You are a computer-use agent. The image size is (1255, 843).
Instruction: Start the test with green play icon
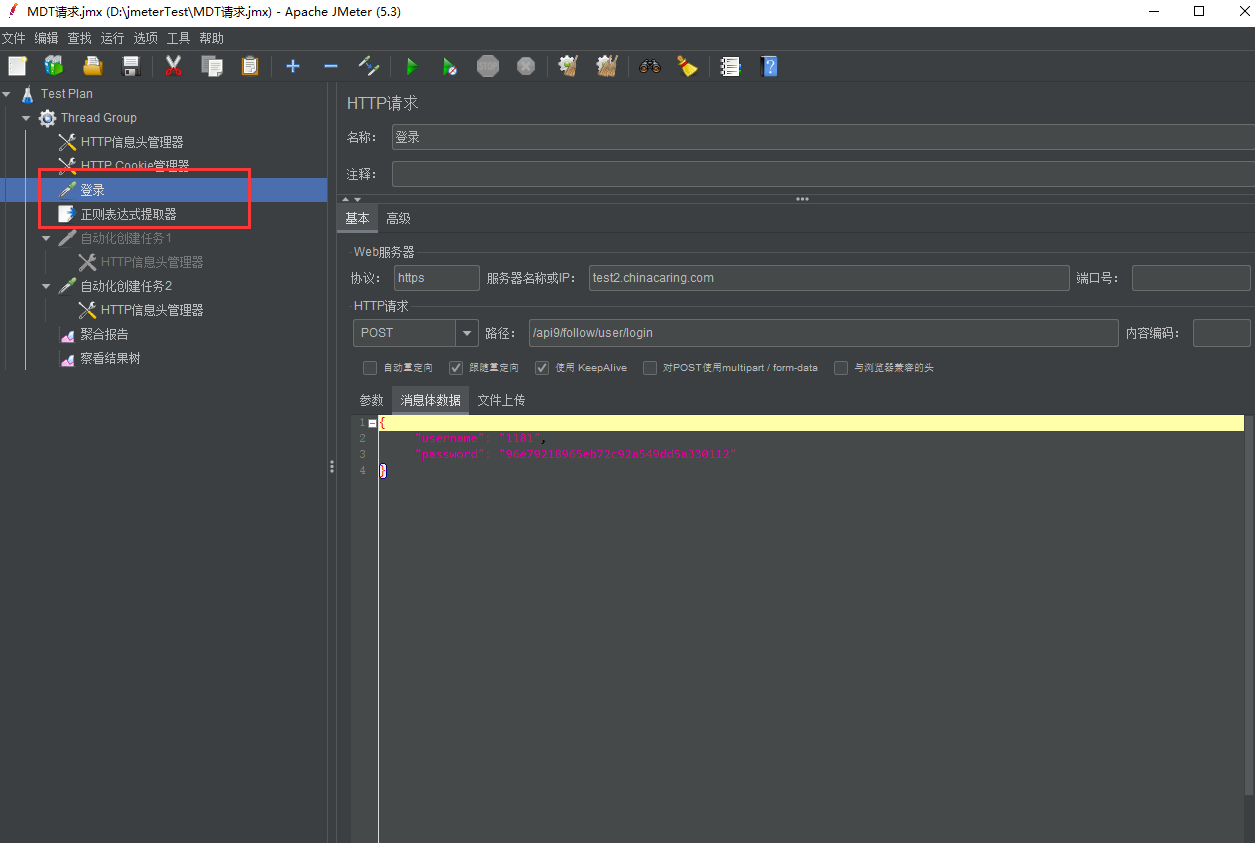coord(411,66)
